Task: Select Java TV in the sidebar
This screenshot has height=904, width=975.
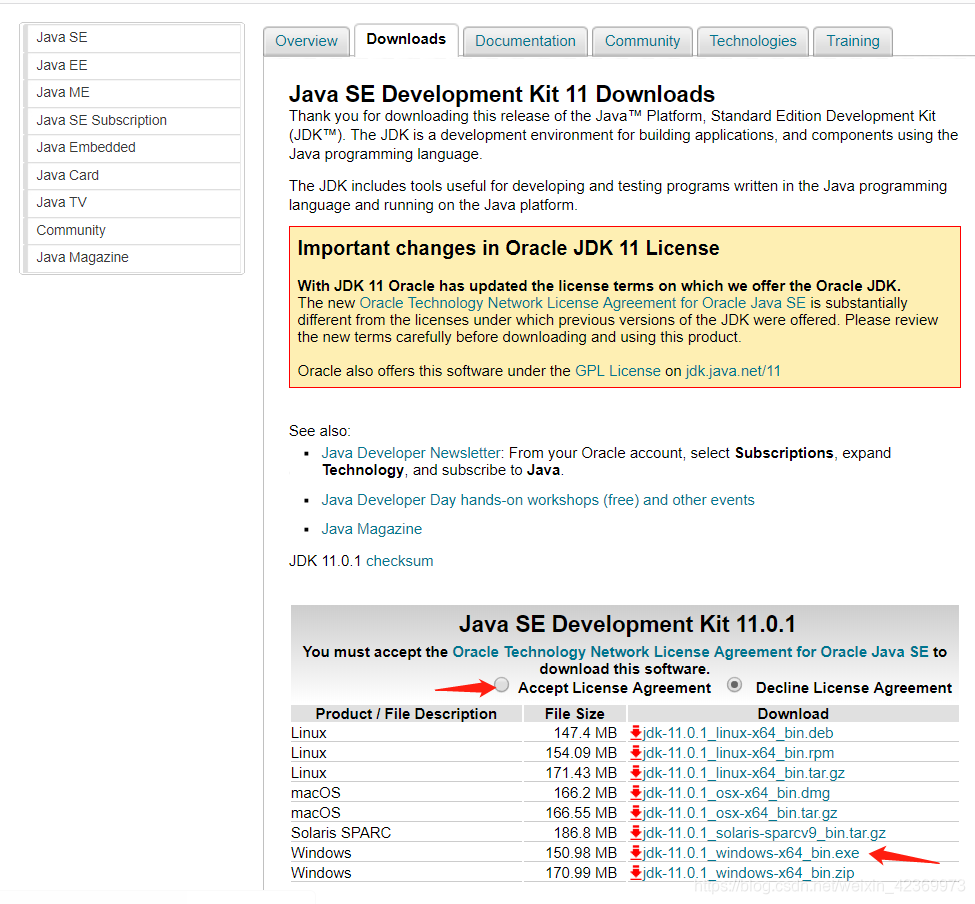Action: [x=132, y=203]
